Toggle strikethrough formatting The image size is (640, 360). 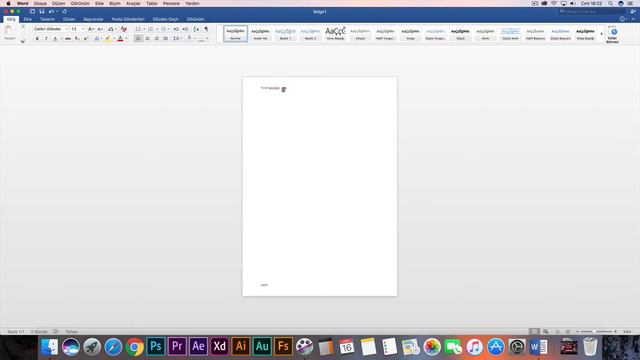(x=68, y=38)
